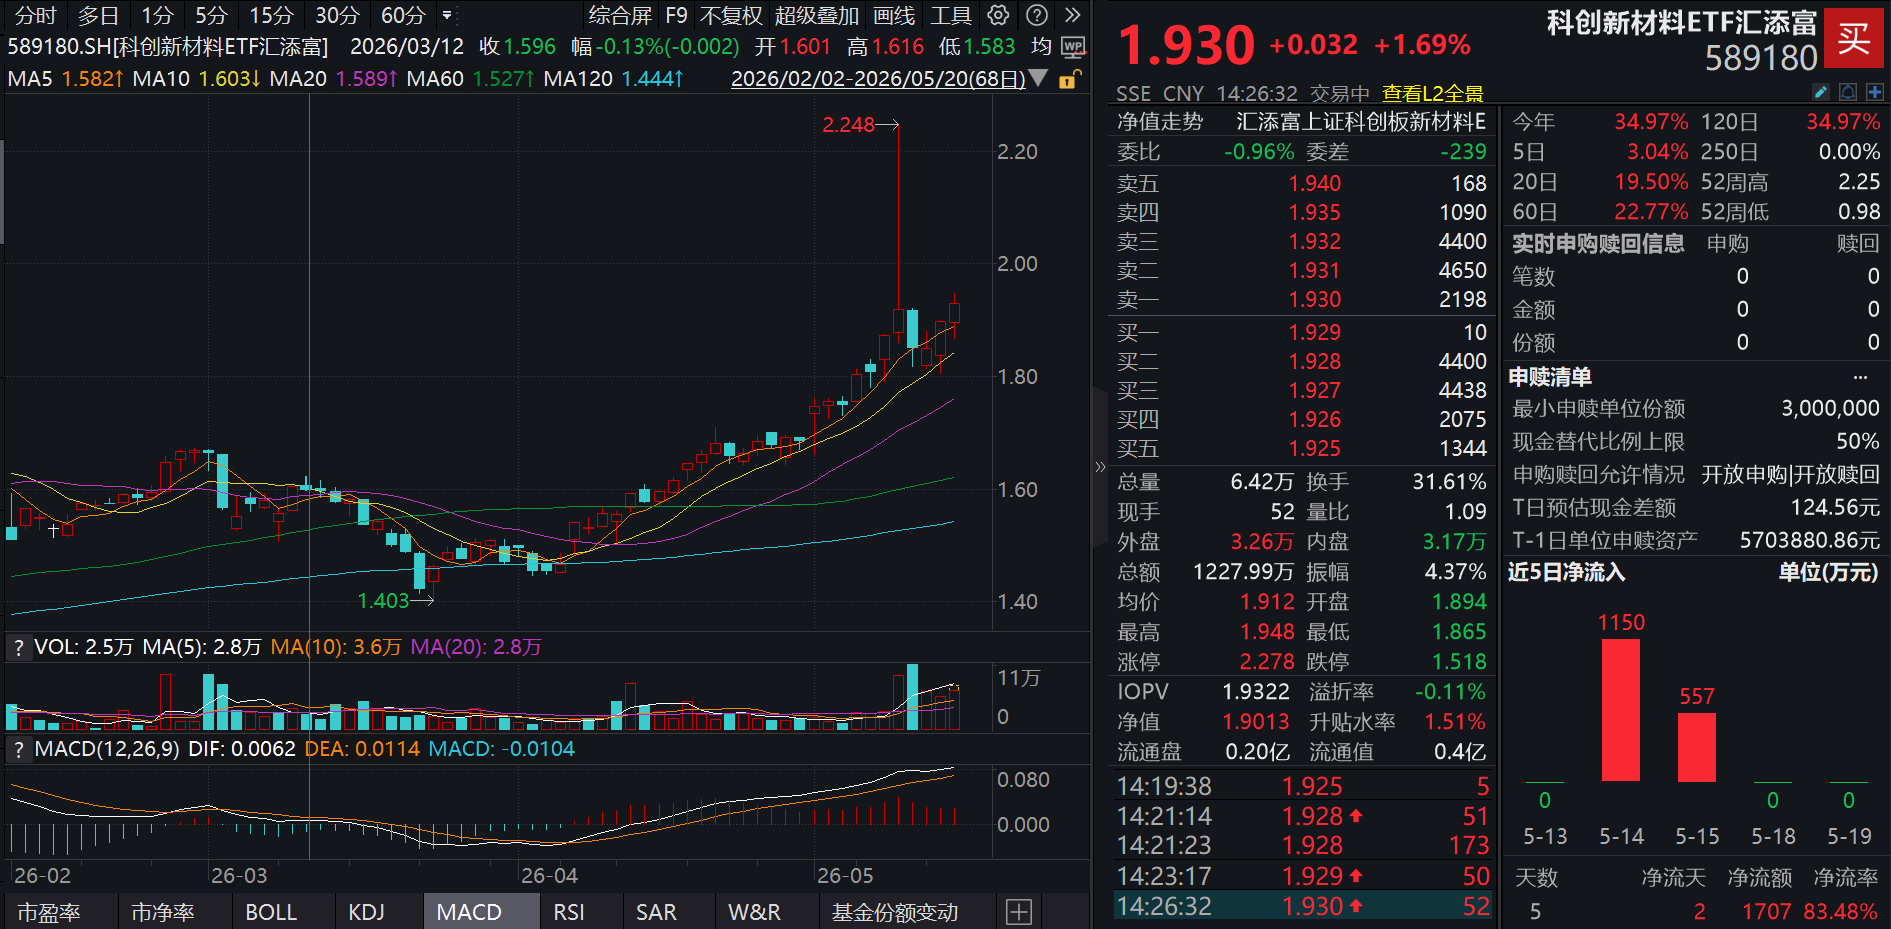
Task: Open the help question mark icon
Action: tap(1037, 15)
